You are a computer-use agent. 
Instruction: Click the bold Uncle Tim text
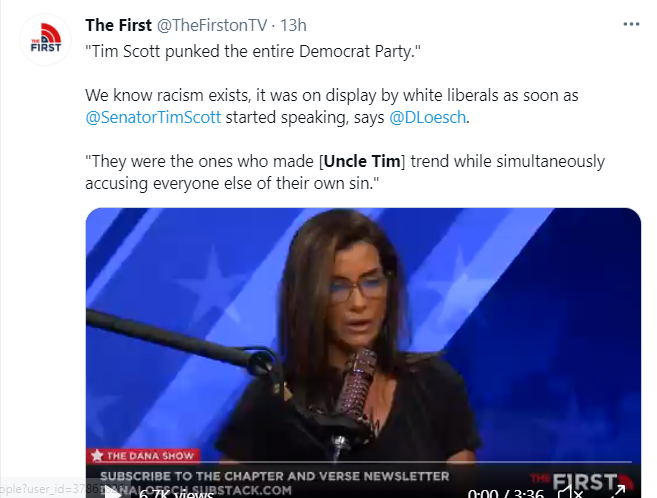[x=362, y=161]
